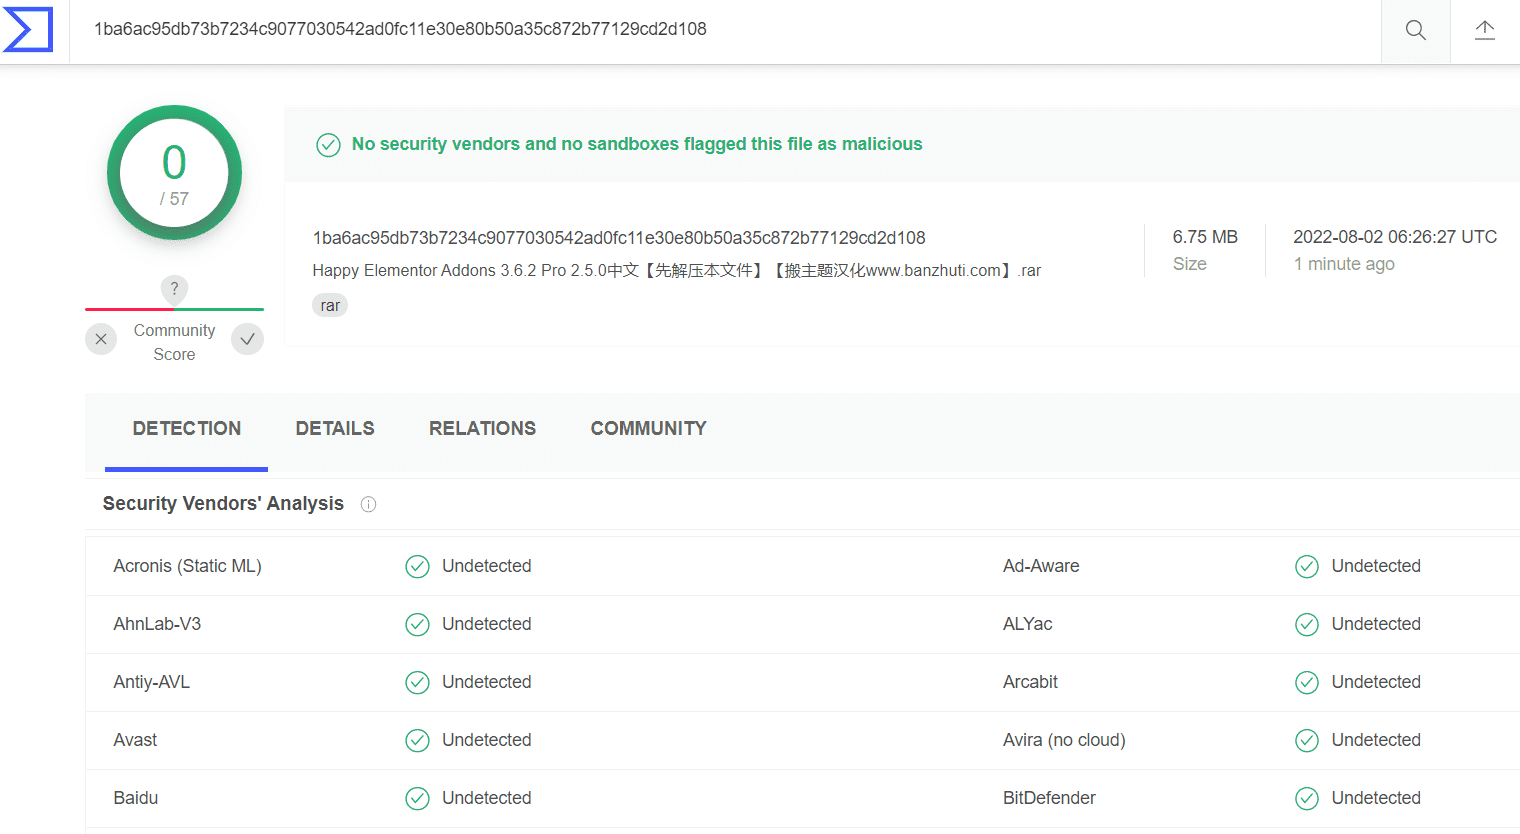Image resolution: width=1520 pixels, height=834 pixels.
Task: Click the Antiy-AVL vendor name
Action: click(152, 682)
